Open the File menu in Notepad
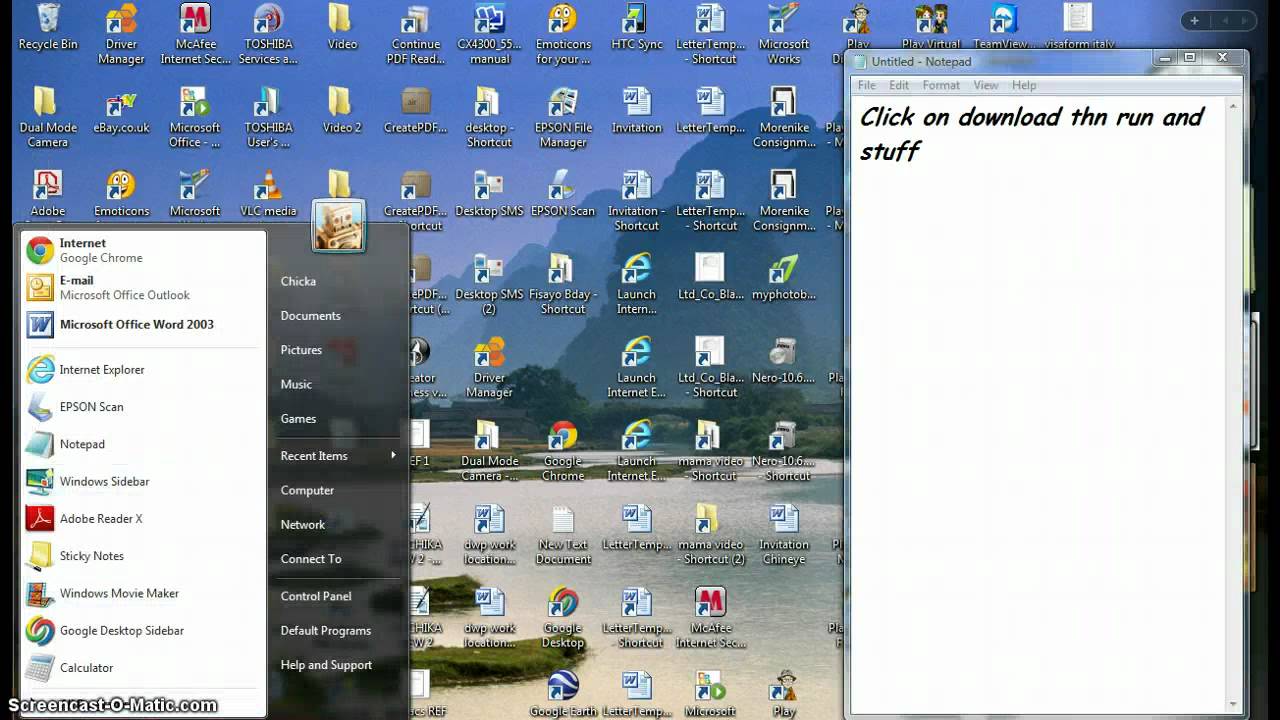This screenshot has height=720, width=1280. tap(867, 85)
